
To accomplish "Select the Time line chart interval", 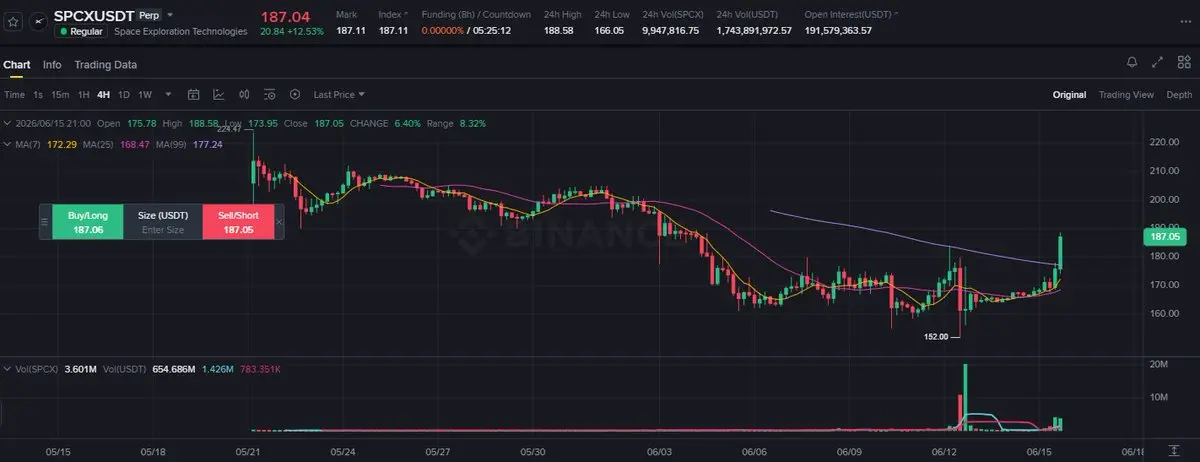I will 14,95.
